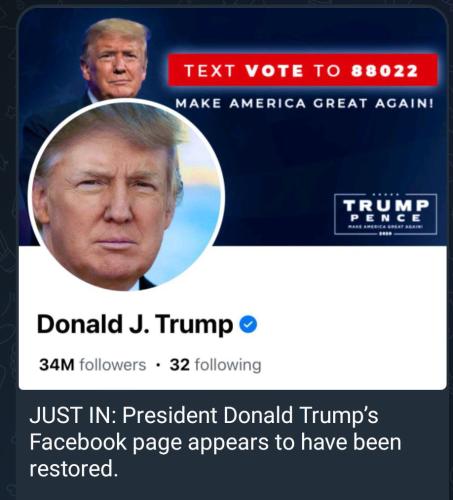
Task: Click the blue verified checkmark badge
Action: coord(249,325)
